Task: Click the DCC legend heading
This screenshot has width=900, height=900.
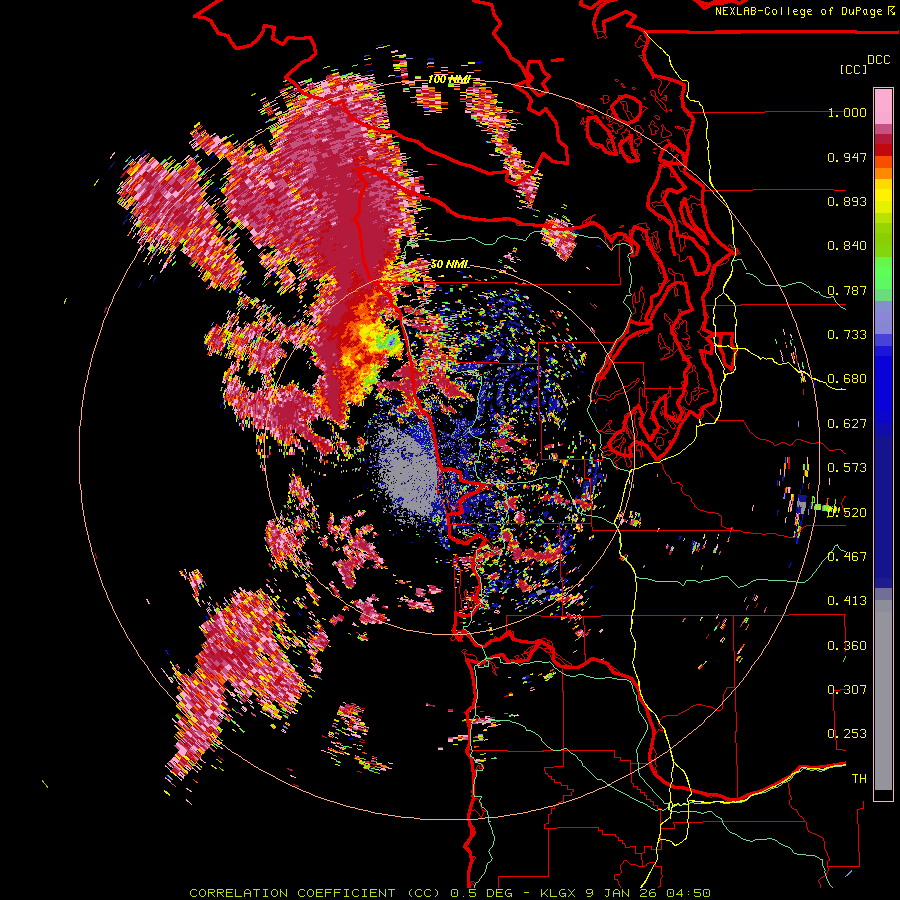Action: [x=879, y=60]
